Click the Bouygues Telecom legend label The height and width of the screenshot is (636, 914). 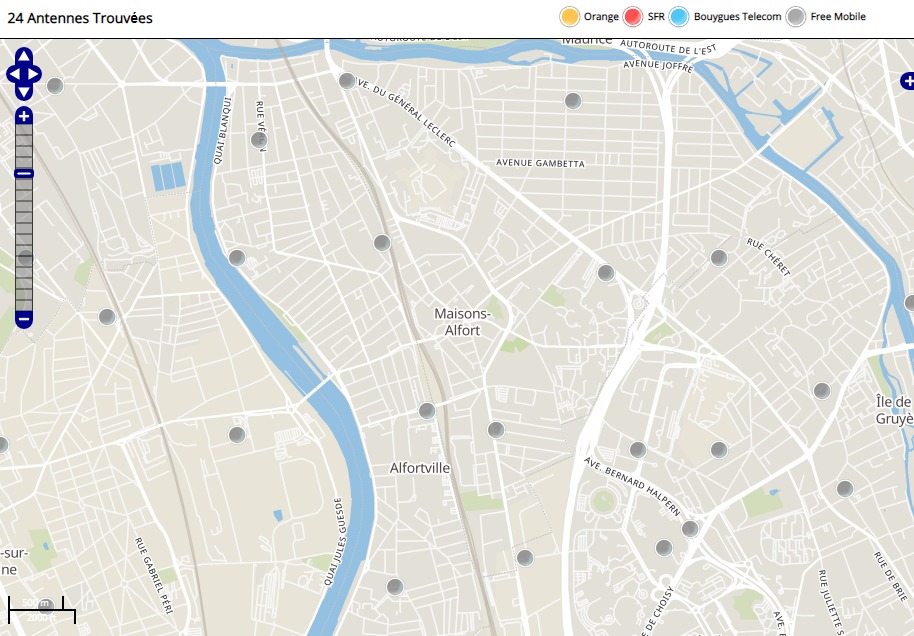point(737,17)
